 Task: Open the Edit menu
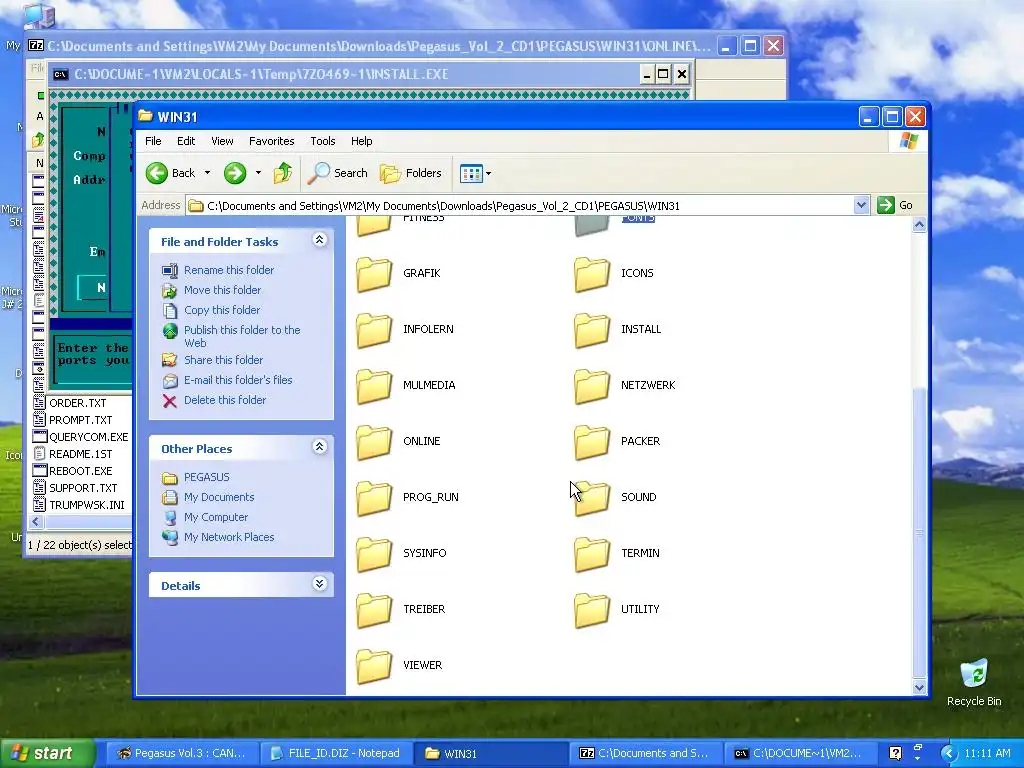[x=186, y=141]
